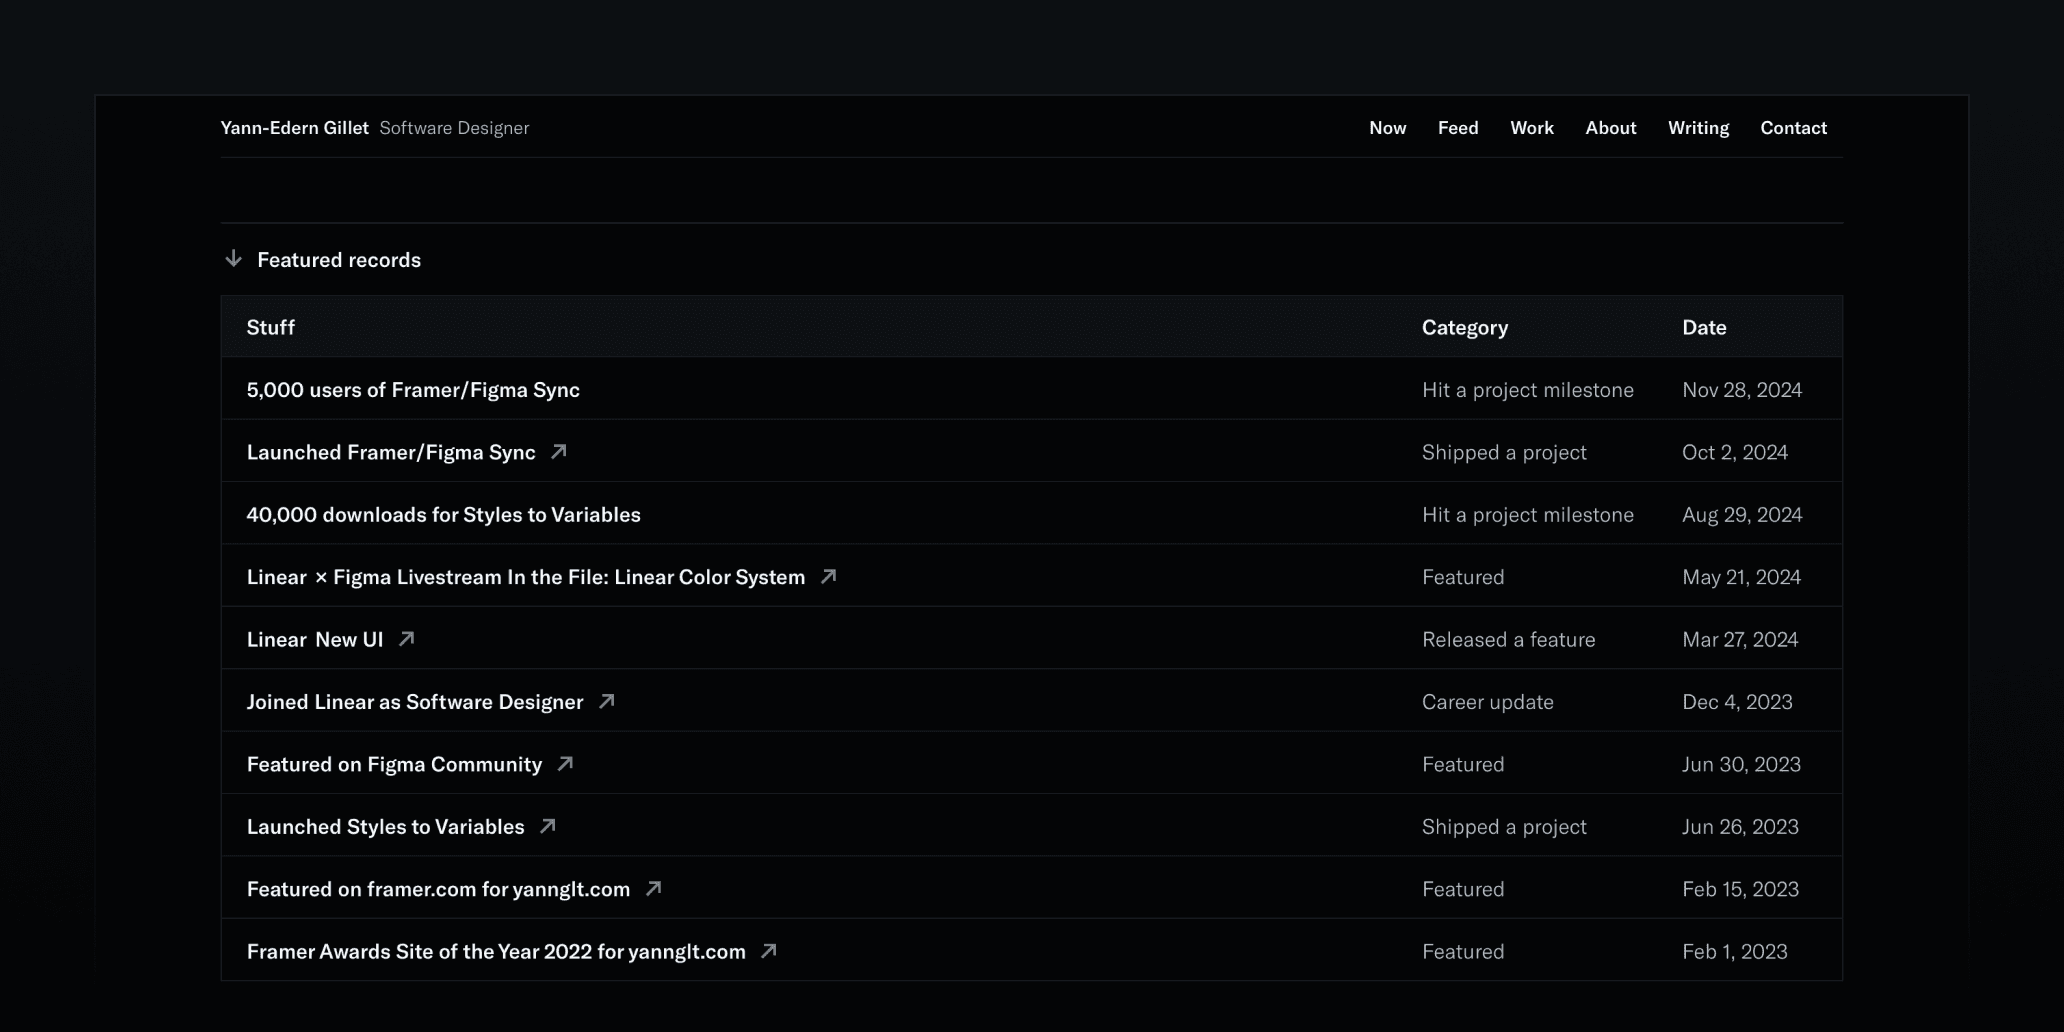Image resolution: width=2064 pixels, height=1032 pixels.
Task: Click the 'Oct 2, 2024' date cell
Action: 1735,452
